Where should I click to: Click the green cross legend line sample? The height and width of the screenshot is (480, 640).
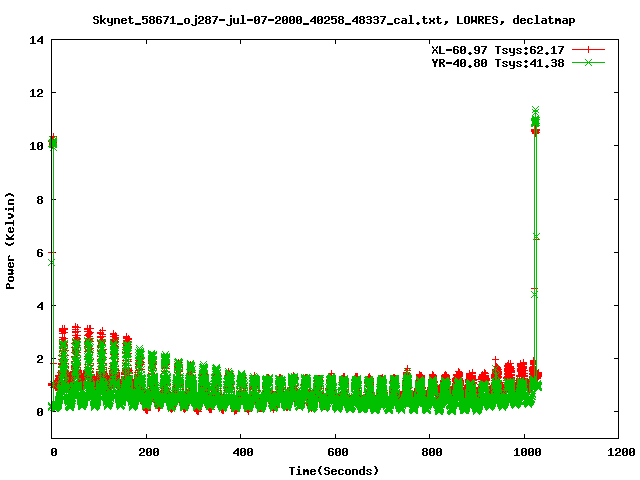588,62
